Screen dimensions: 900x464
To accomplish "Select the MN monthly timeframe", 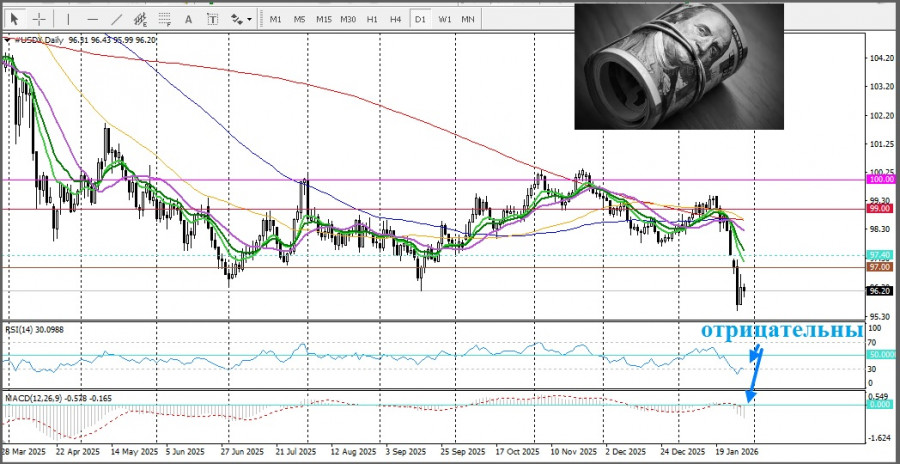I will (468, 19).
